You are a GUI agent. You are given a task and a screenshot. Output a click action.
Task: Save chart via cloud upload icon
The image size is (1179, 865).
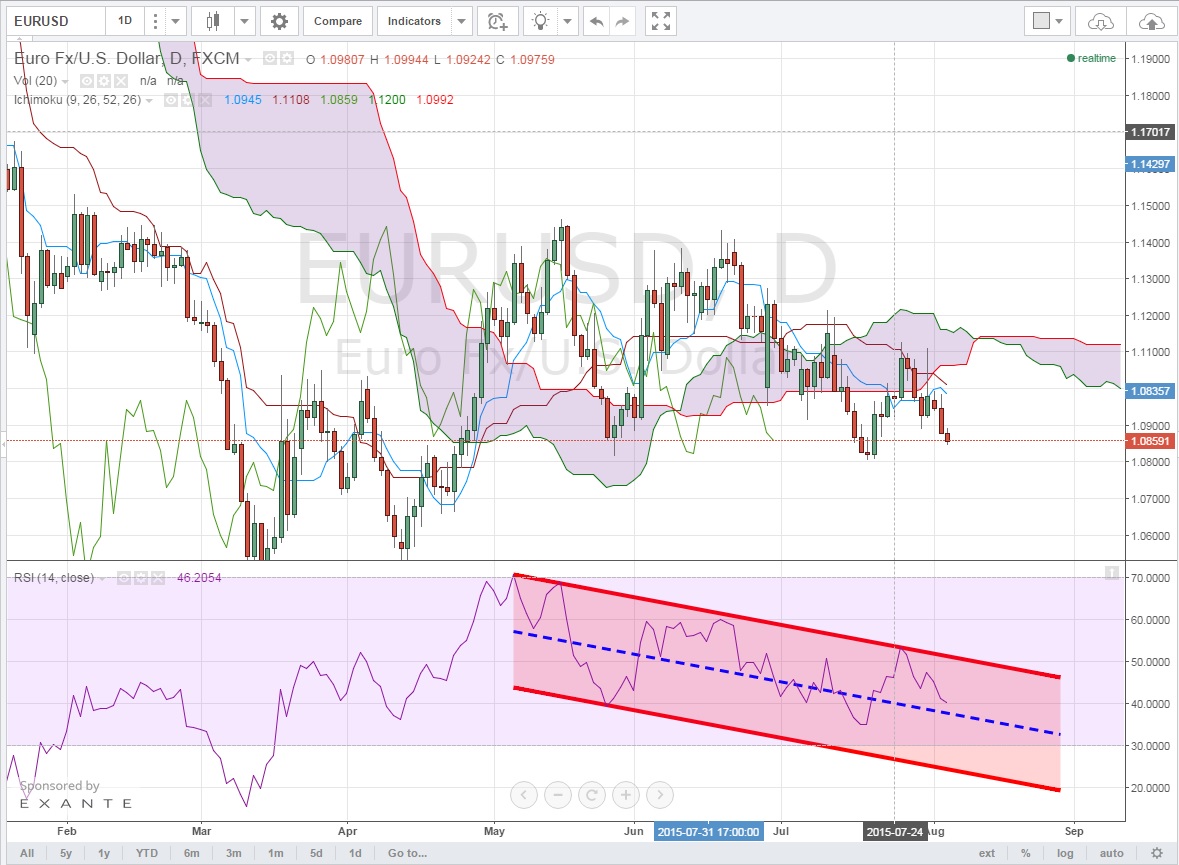tap(1152, 21)
